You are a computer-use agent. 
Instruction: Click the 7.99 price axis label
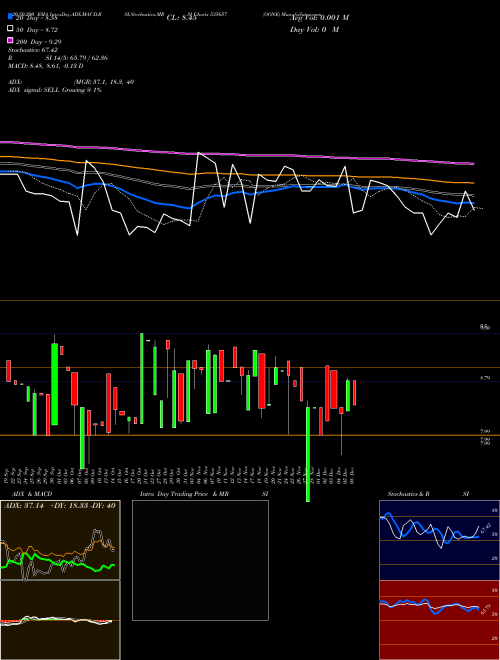(x=485, y=431)
